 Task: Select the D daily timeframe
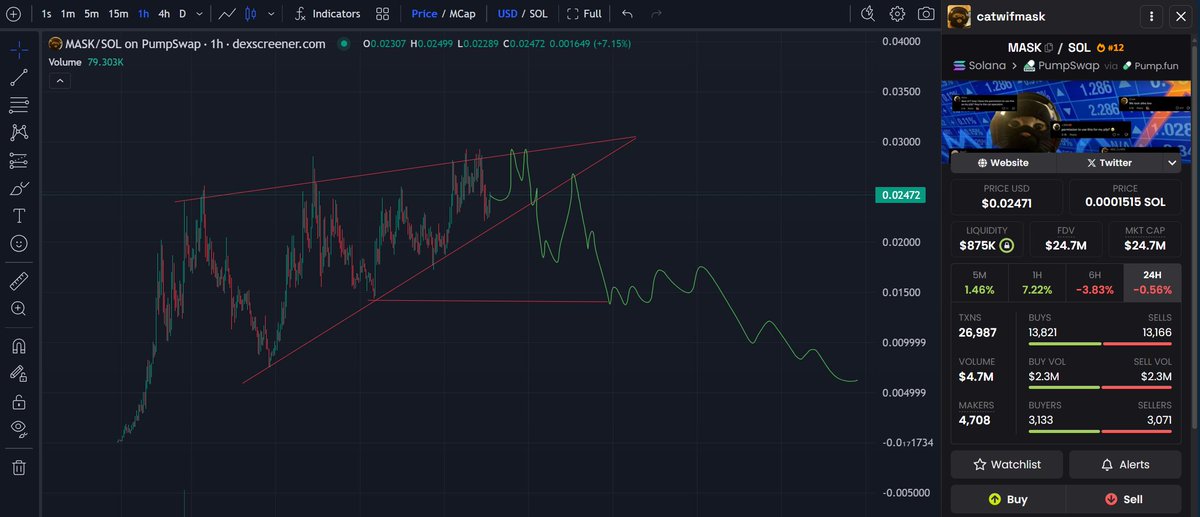coord(183,14)
